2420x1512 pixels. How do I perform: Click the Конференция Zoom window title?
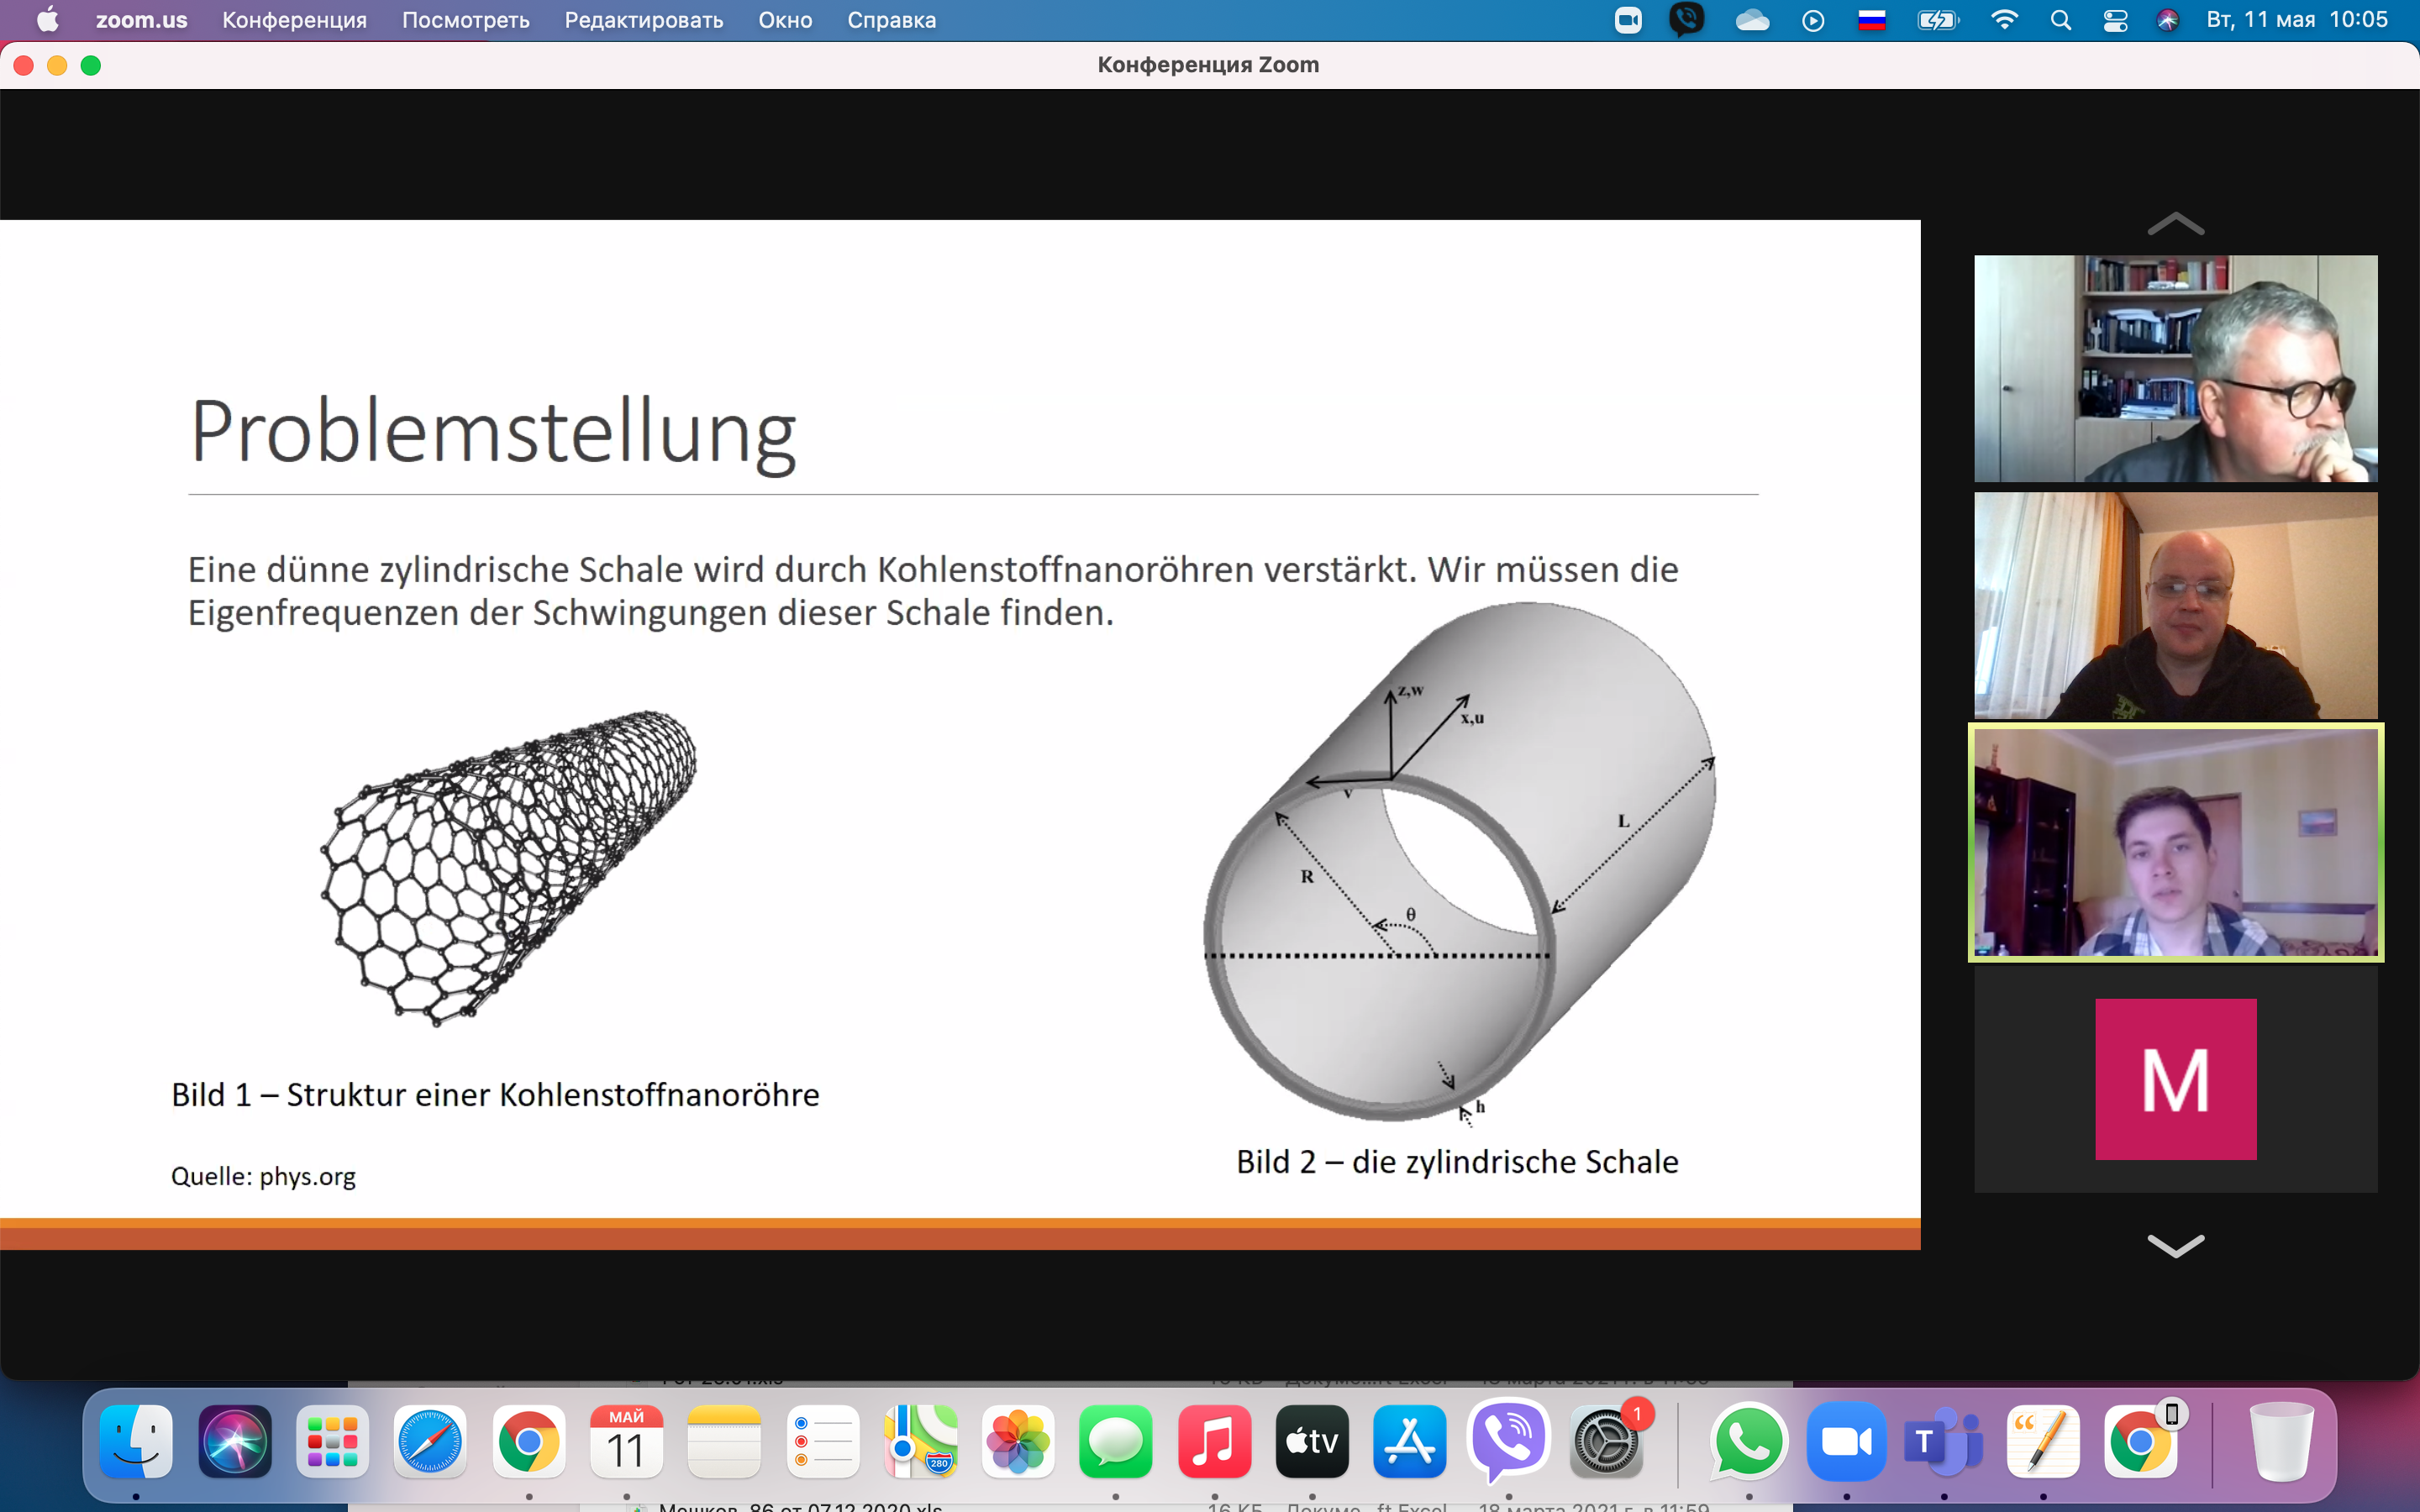tap(1208, 65)
